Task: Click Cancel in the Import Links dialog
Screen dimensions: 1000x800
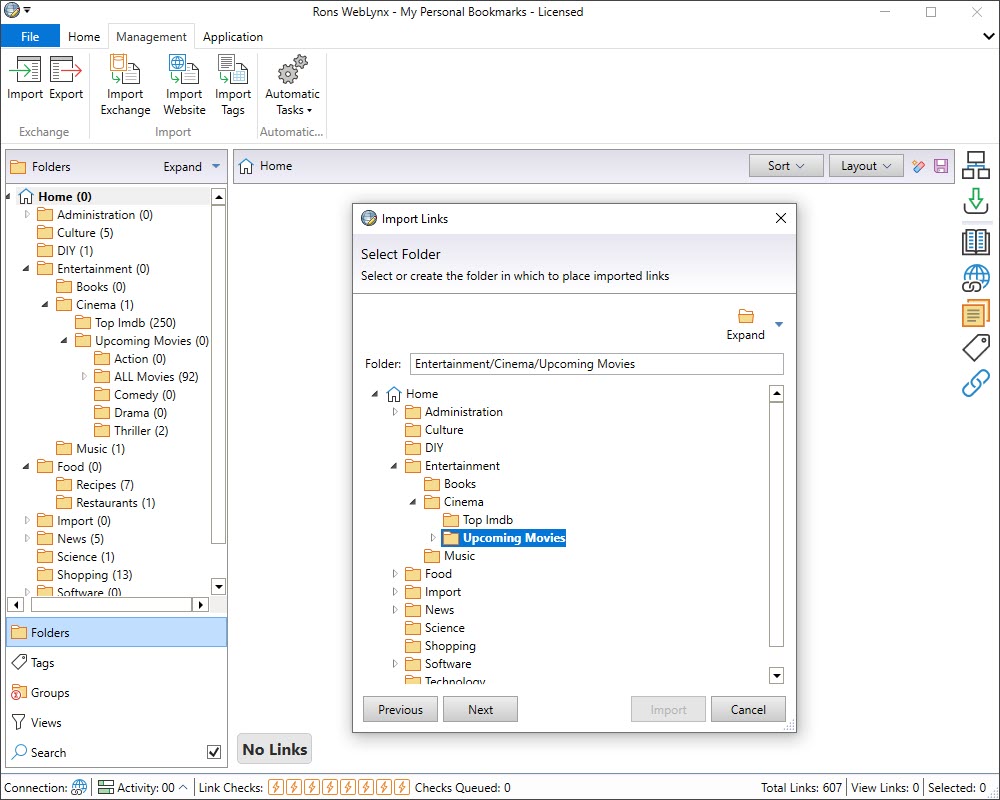Action: [x=748, y=709]
